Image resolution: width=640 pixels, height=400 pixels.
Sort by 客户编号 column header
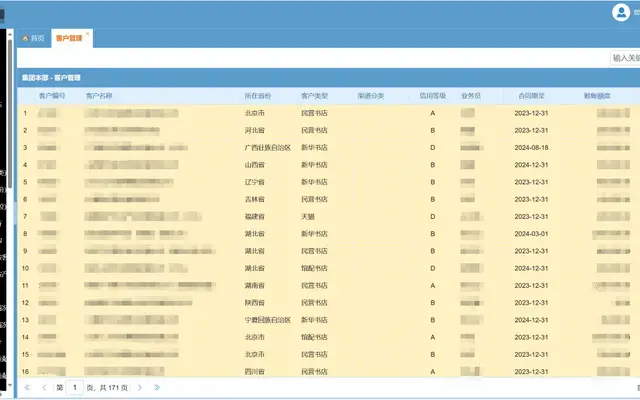coord(52,96)
